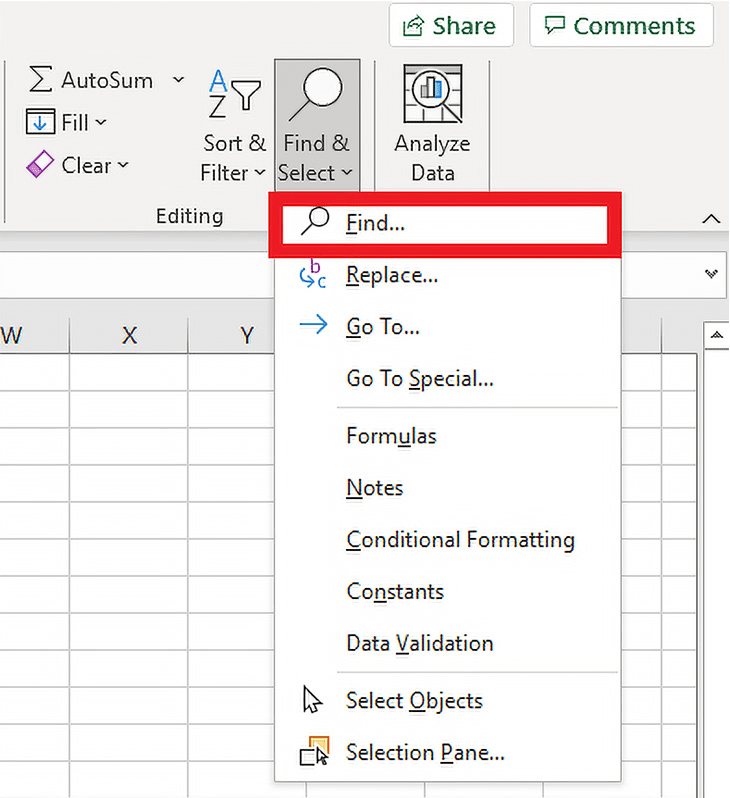Open the Sort & Filter menu

point(233,127)
